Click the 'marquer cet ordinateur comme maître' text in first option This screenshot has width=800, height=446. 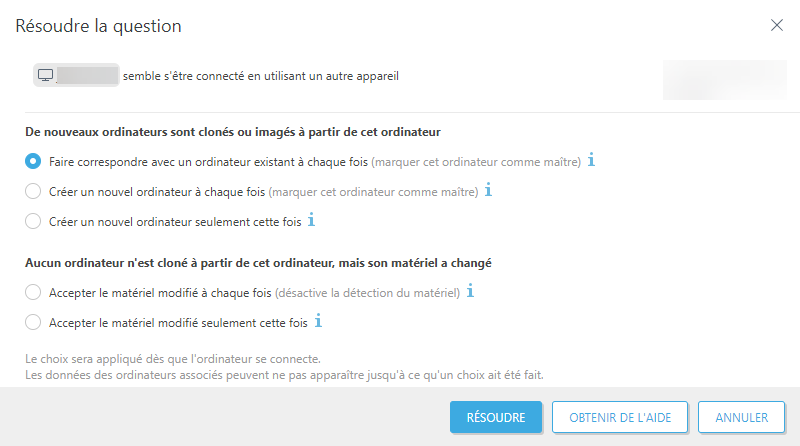coord(476,161)
